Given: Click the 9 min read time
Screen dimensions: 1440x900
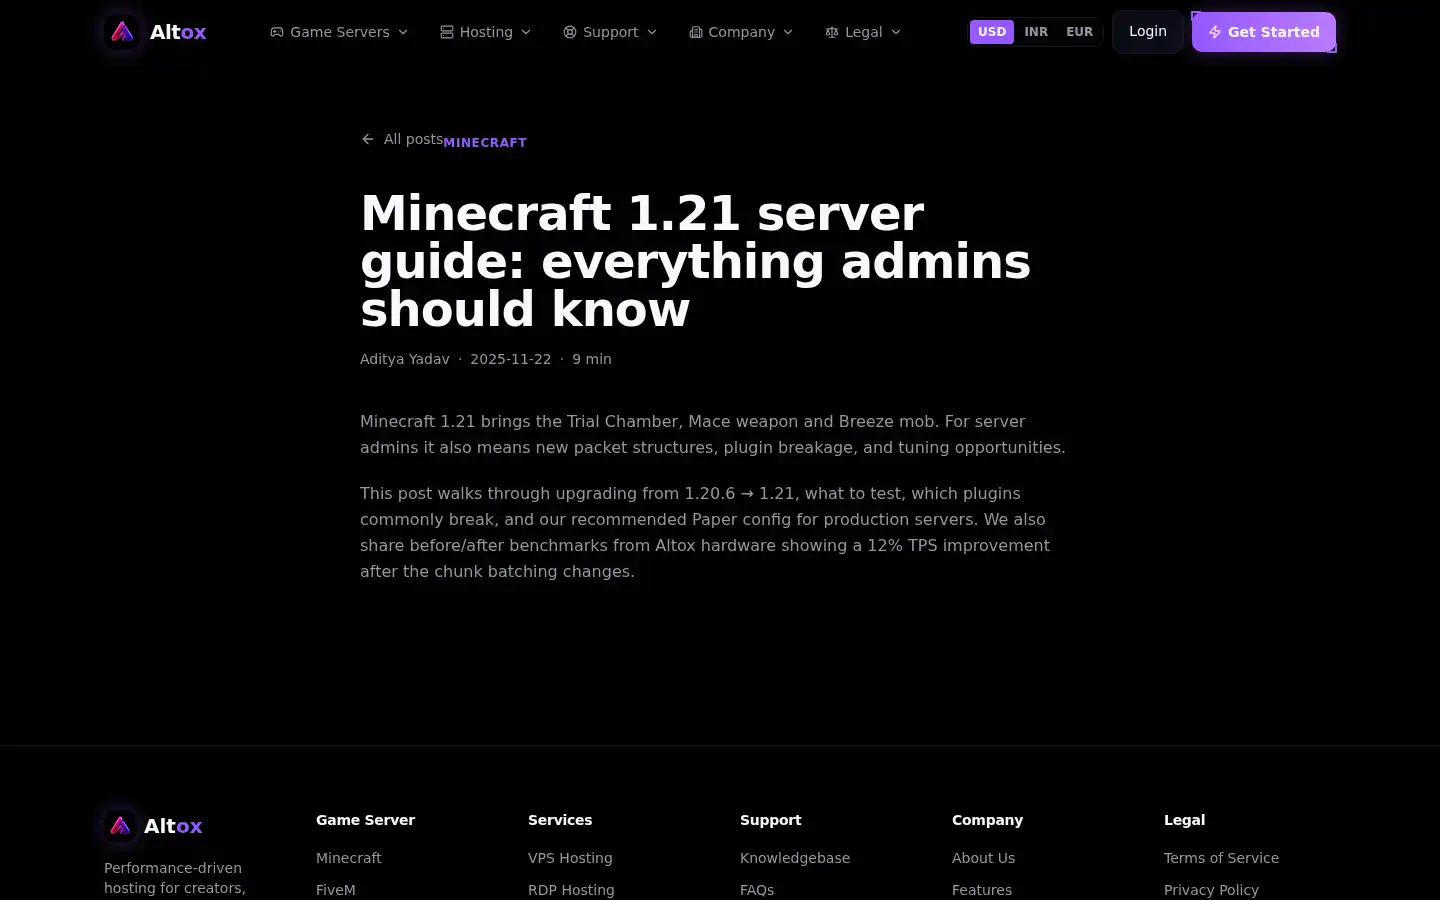Looking at the screenshot, I should [x=592, y=359].
